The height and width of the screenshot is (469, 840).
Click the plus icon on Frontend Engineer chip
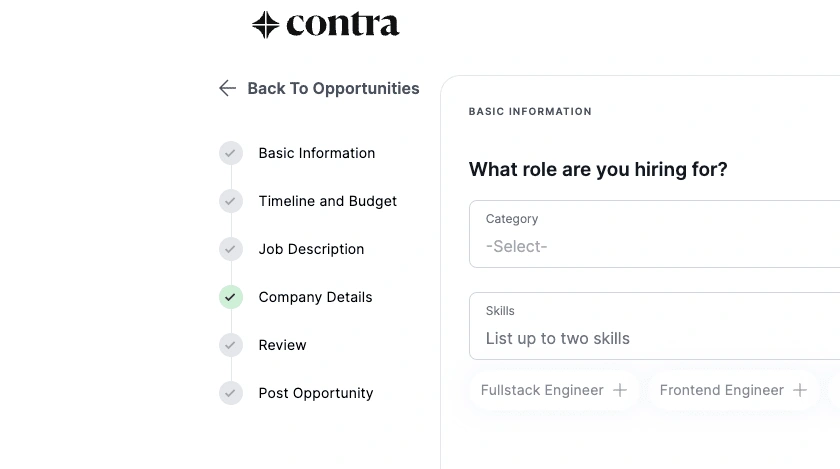coord(800,390)
